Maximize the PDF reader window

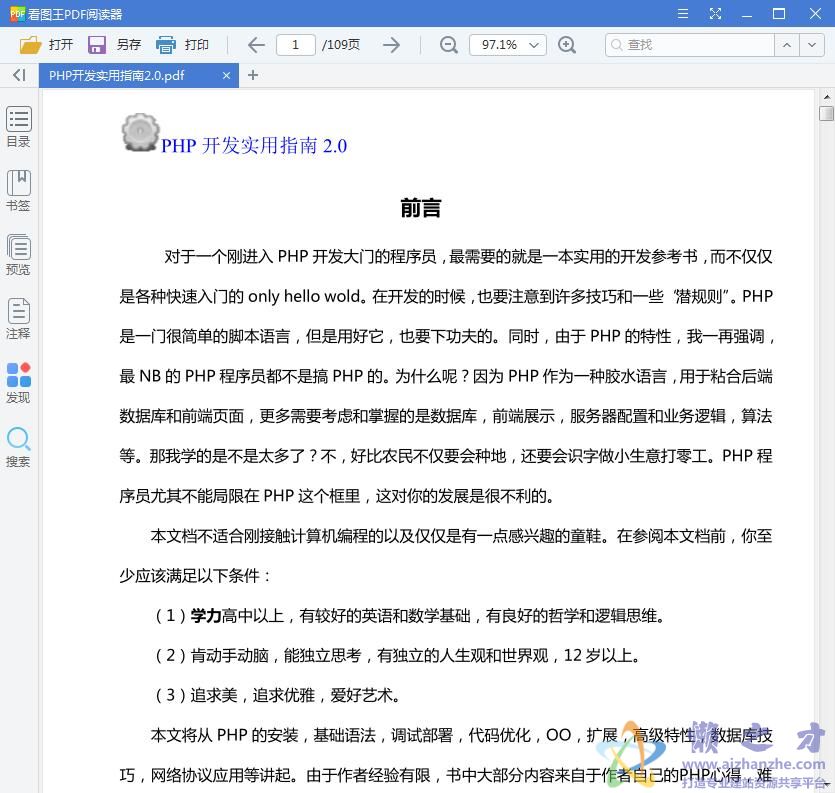pyautogui.click(x=779, y=14)
